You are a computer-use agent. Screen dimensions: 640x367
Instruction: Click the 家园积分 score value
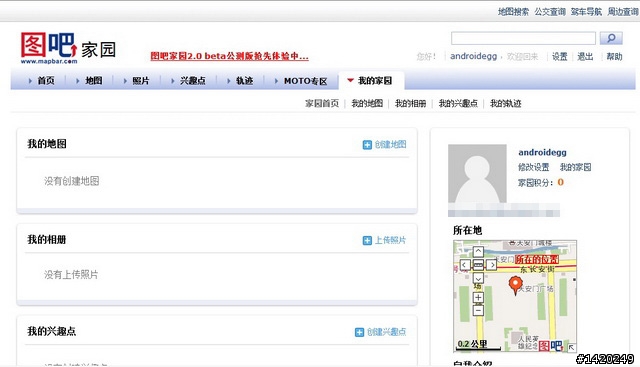(x=560, y=182)
